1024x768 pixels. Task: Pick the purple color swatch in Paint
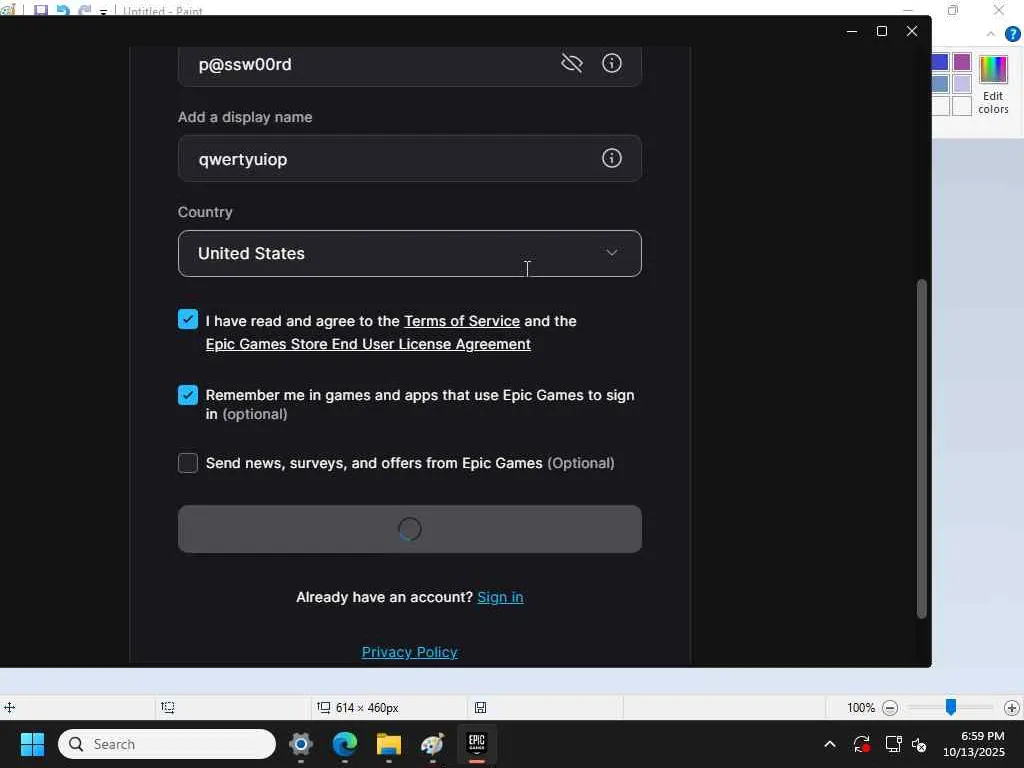(x=961, y=62)
